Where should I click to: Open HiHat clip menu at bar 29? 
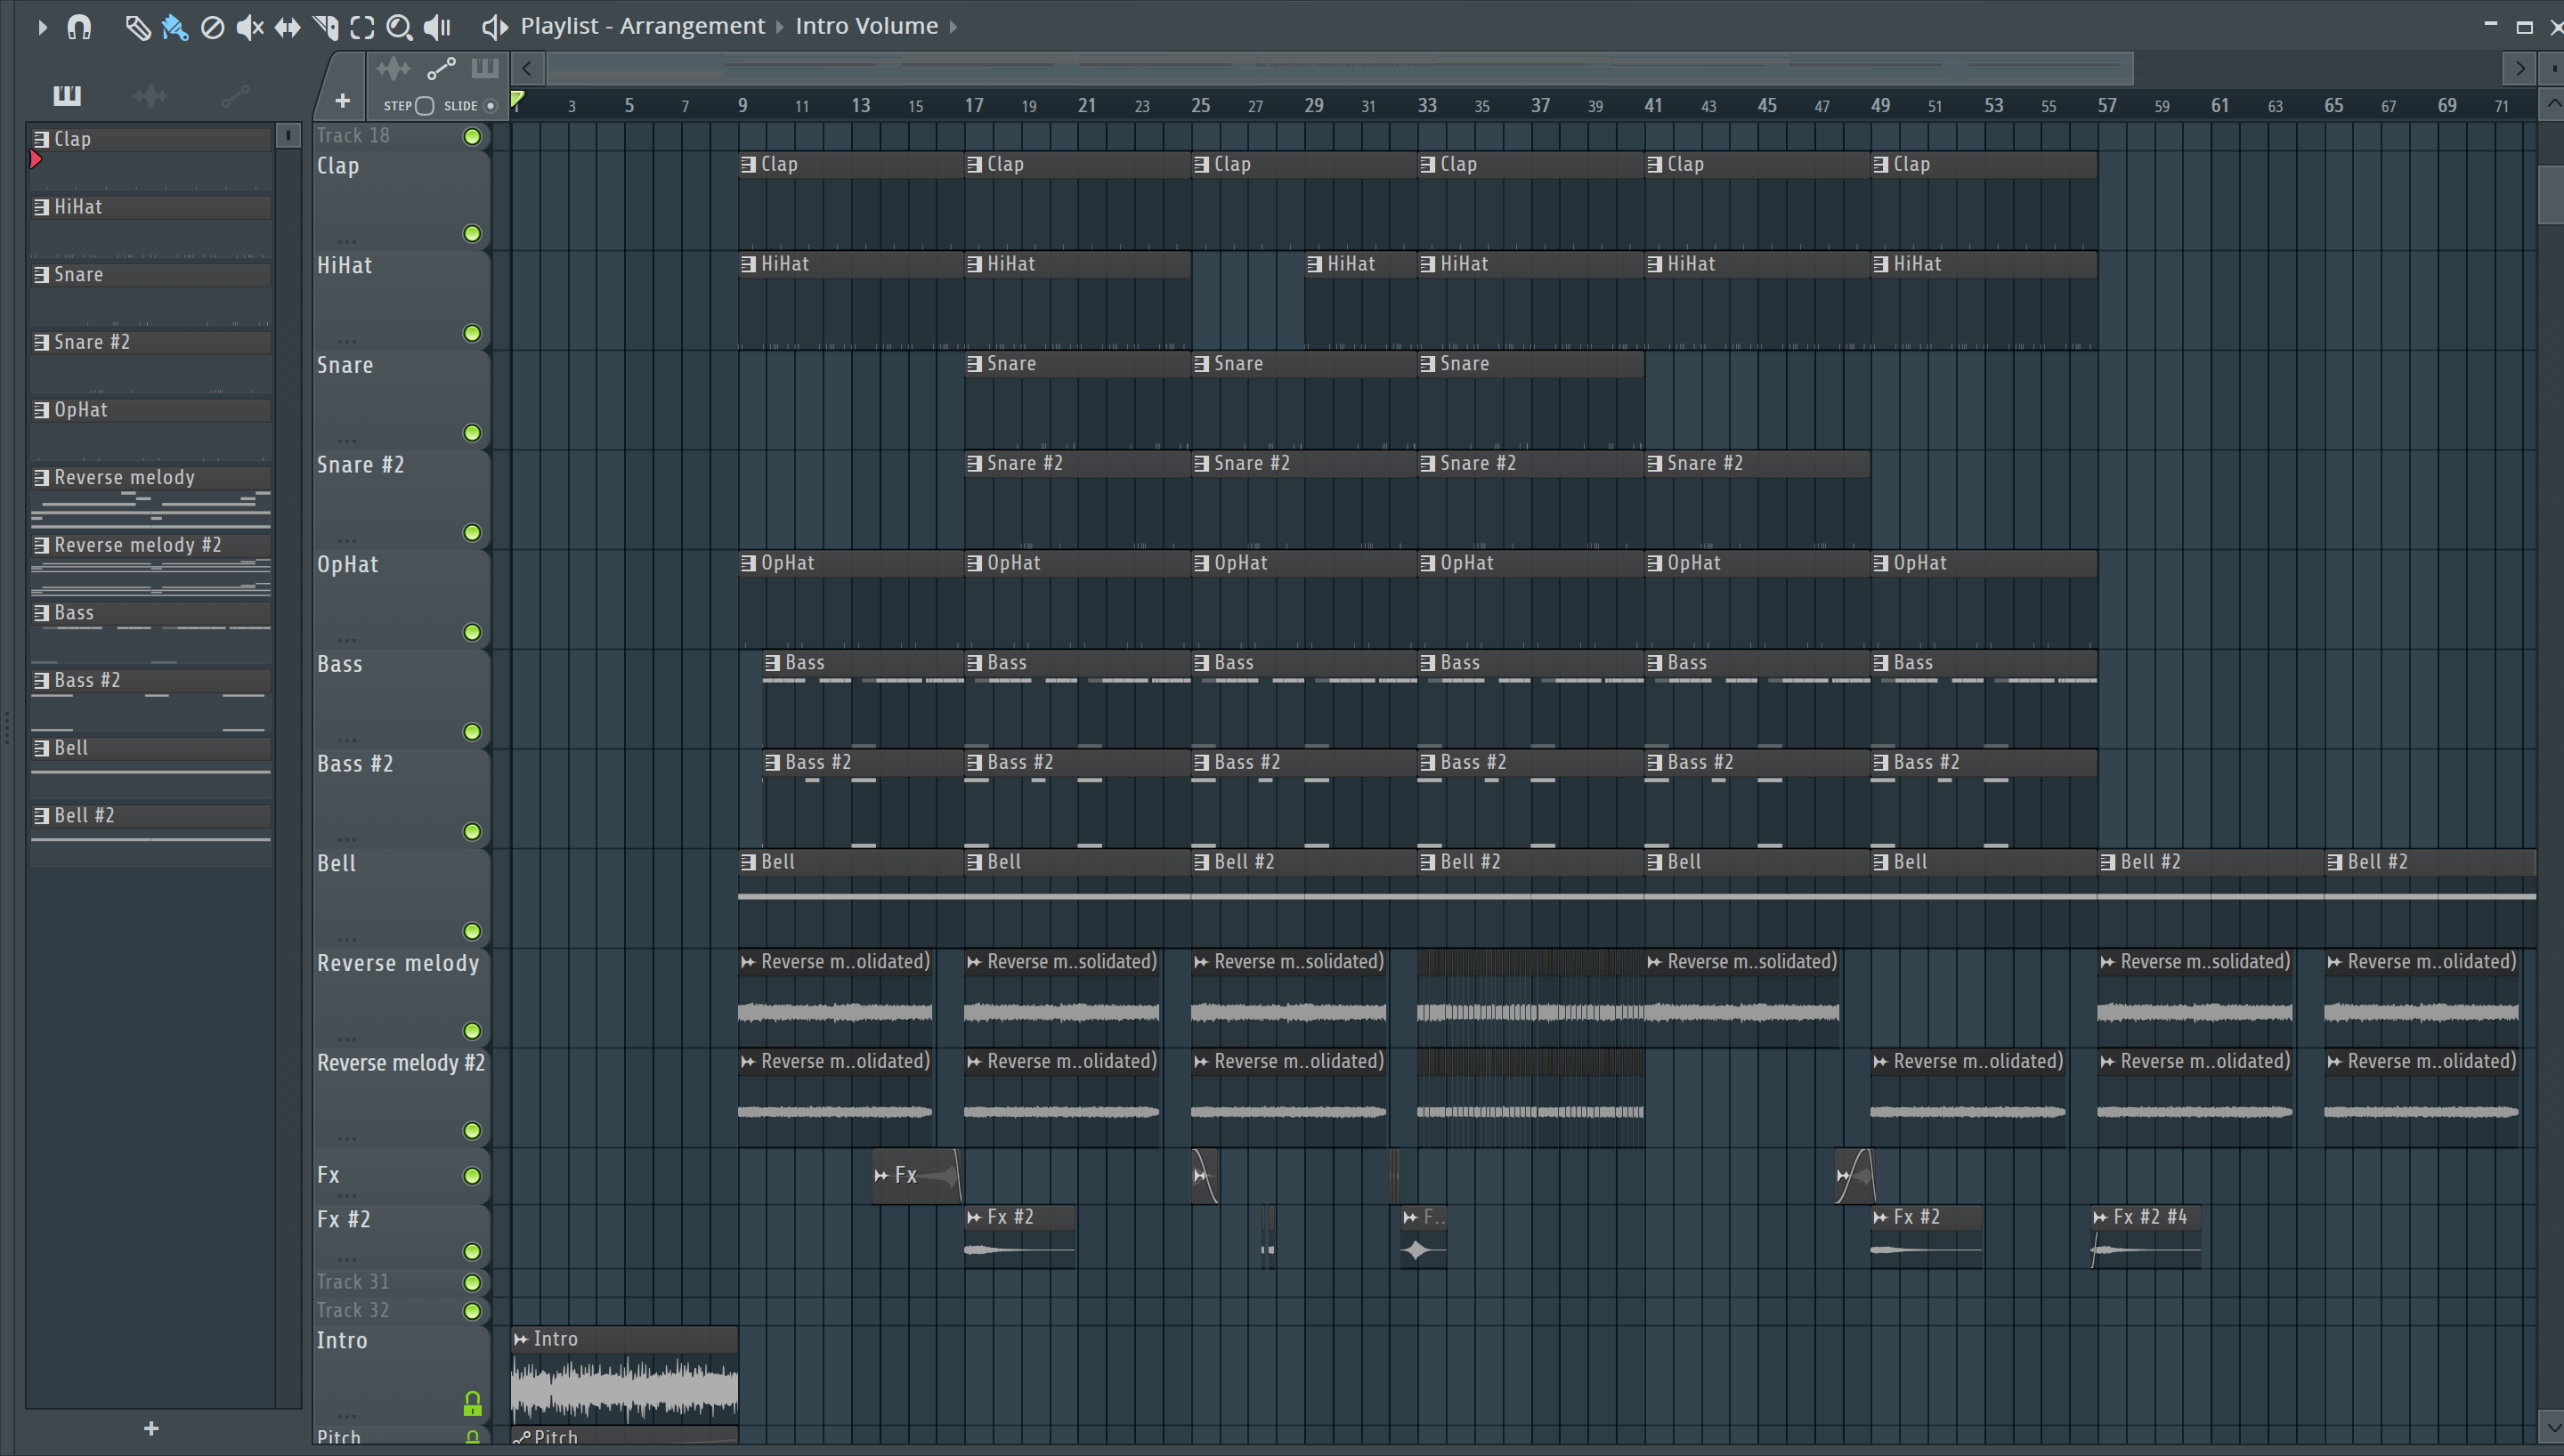[x=1314, y=265]
